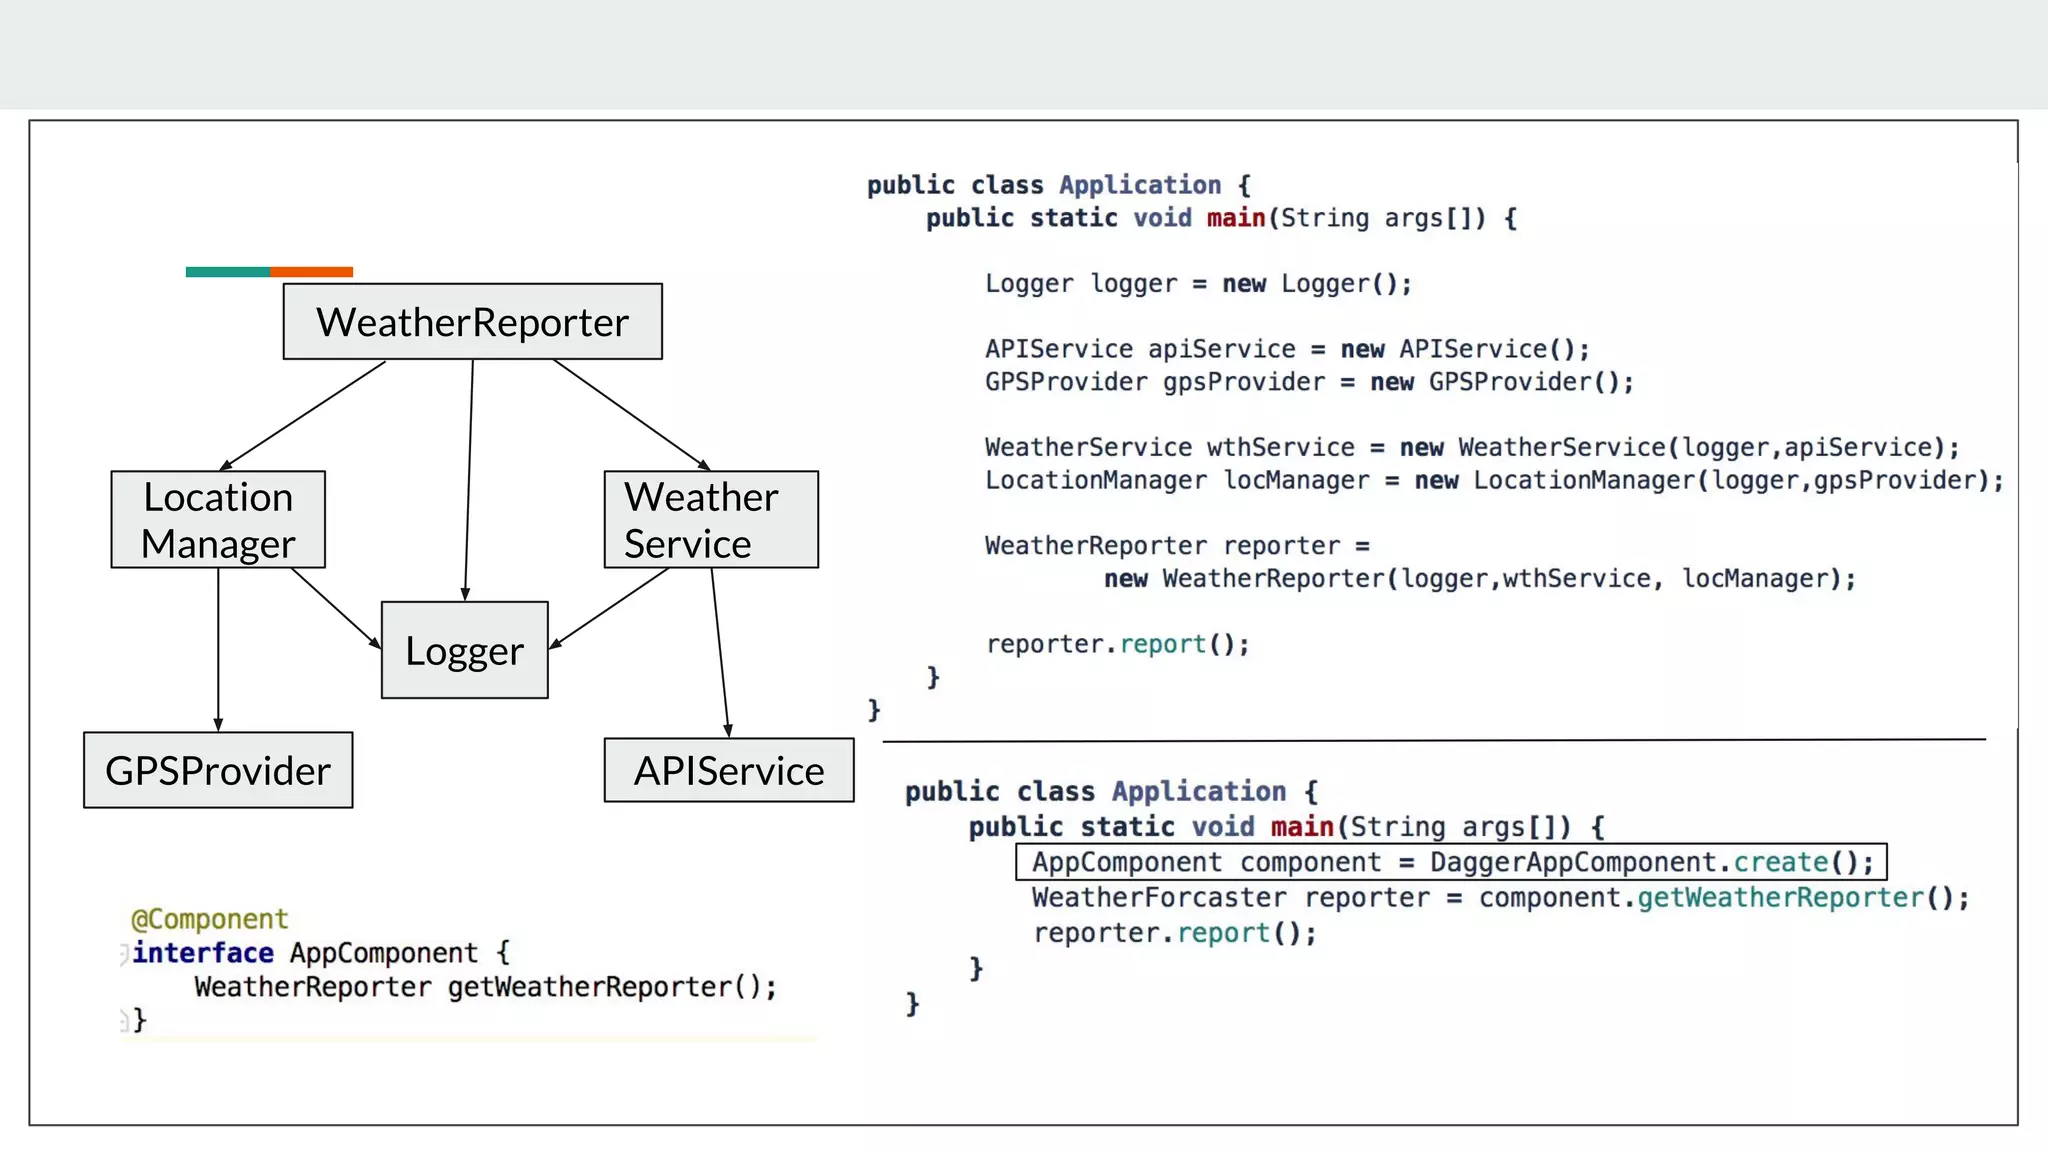This screenshot has width=2048, height=1152.
Task: Click 'interface' keyword in AppComponent snippet
Action: [x=203, y=953]
